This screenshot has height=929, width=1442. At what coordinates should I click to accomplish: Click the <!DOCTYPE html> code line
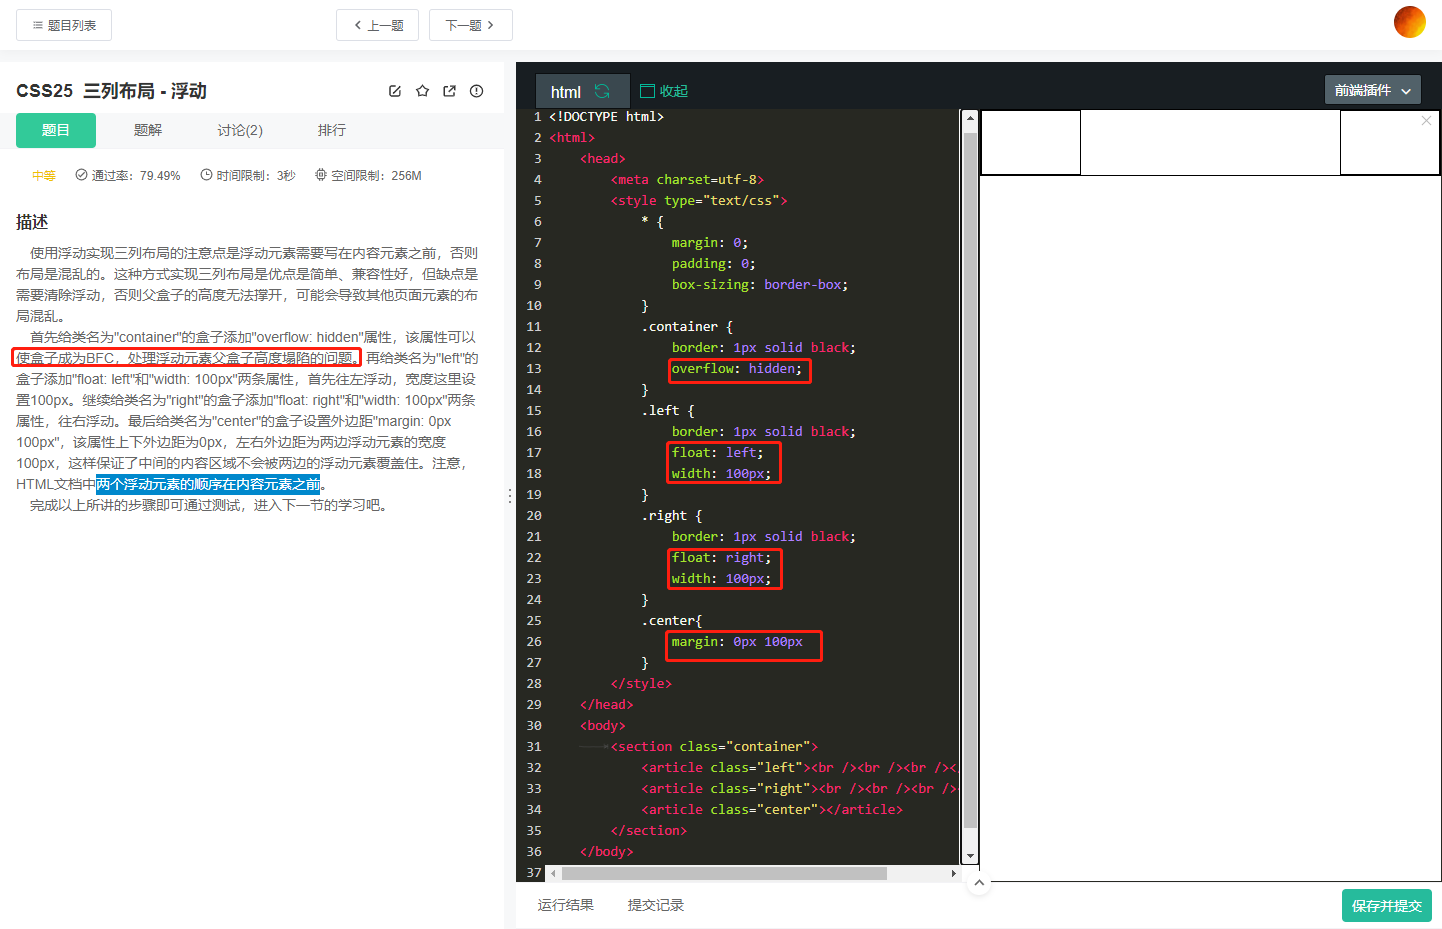coord(606,117)
